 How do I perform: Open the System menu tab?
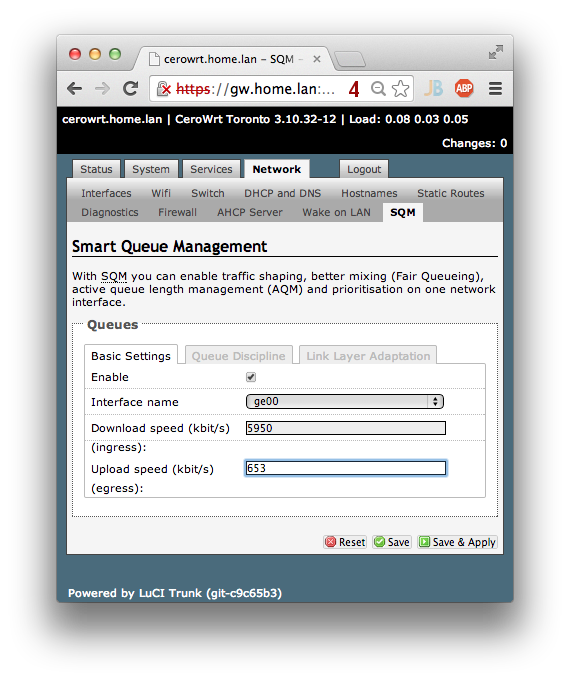click(x=151, y=169)
